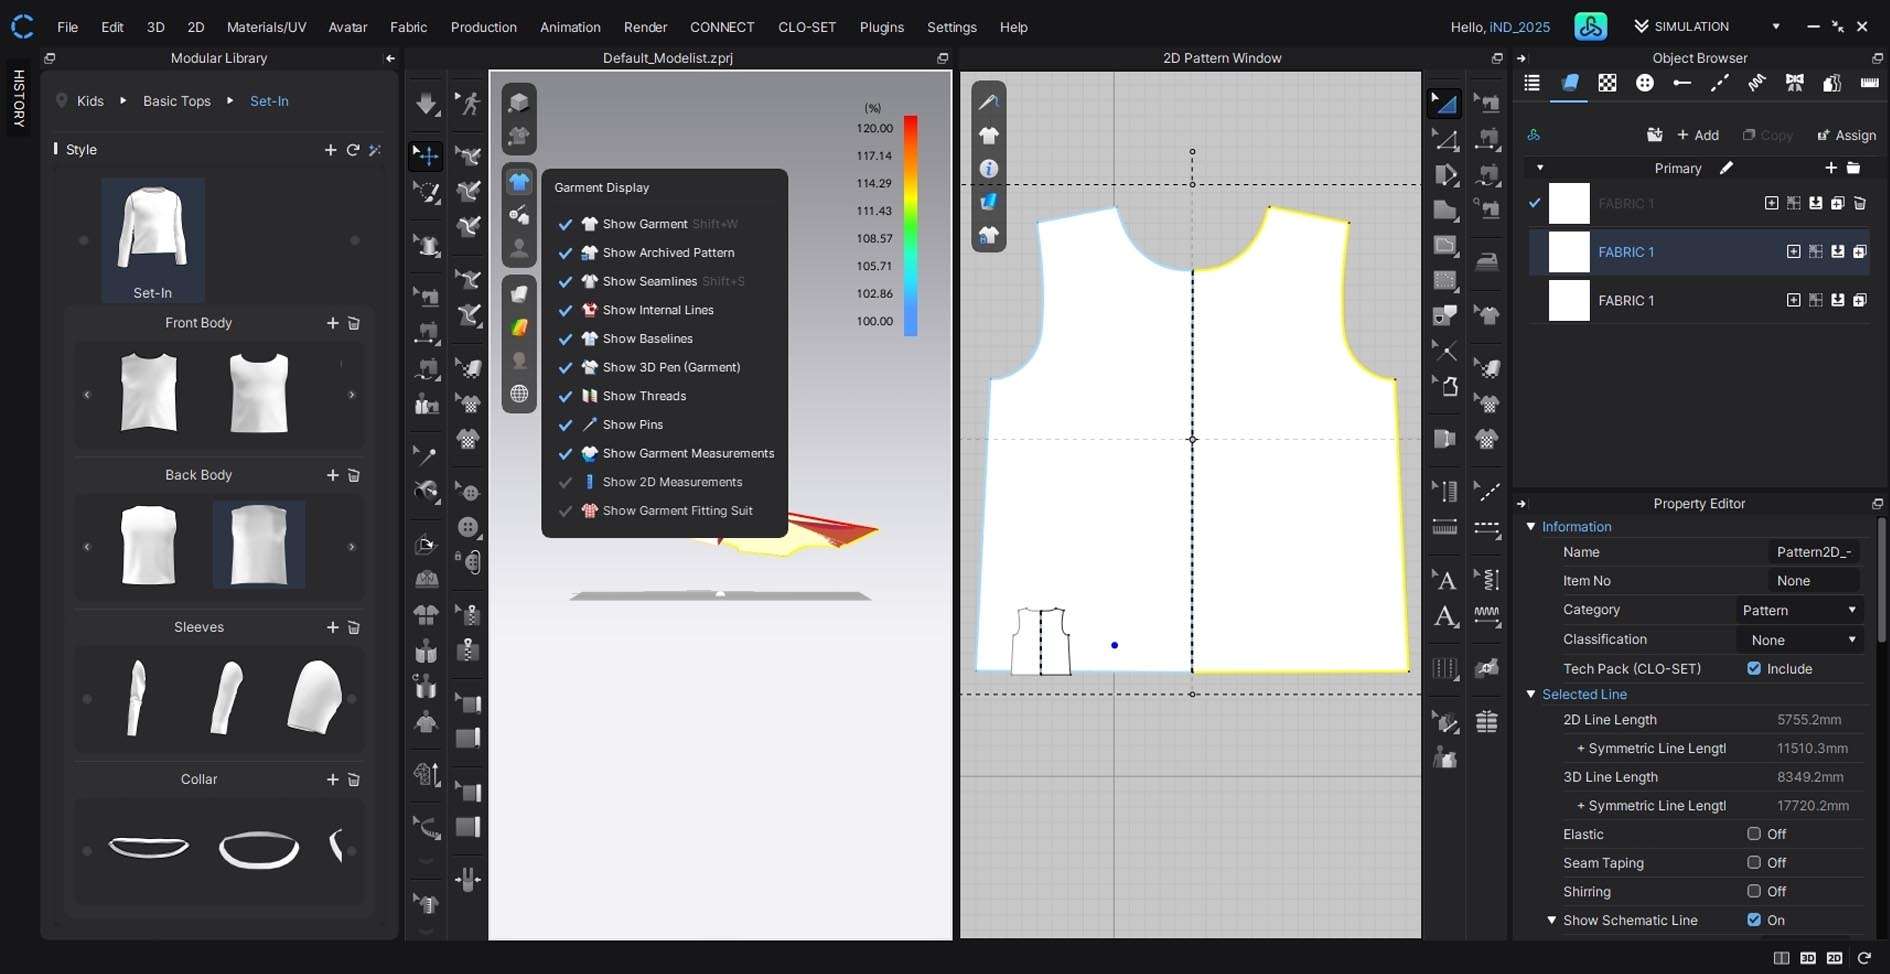Screen dimensions: 1890x974
Task: Open the Category dropdown set to Pattern
Action: 1799,610
